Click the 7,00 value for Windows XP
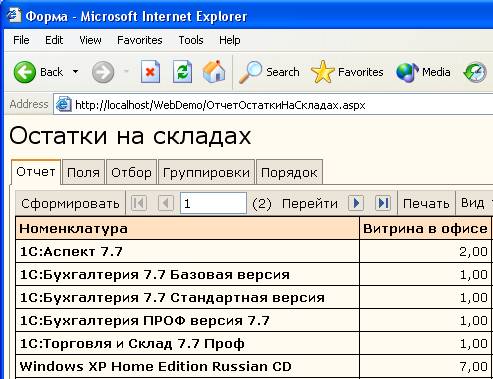The width and height of the screenshot is (493, 379). point(473,367)
